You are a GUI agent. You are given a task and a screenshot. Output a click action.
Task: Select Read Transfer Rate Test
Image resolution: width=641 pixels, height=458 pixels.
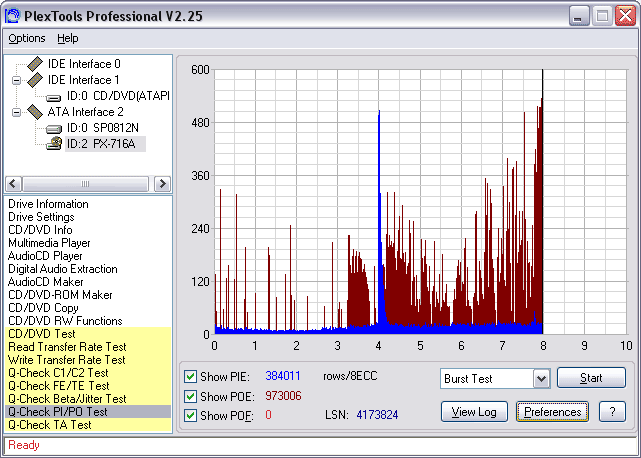point(88,347)
